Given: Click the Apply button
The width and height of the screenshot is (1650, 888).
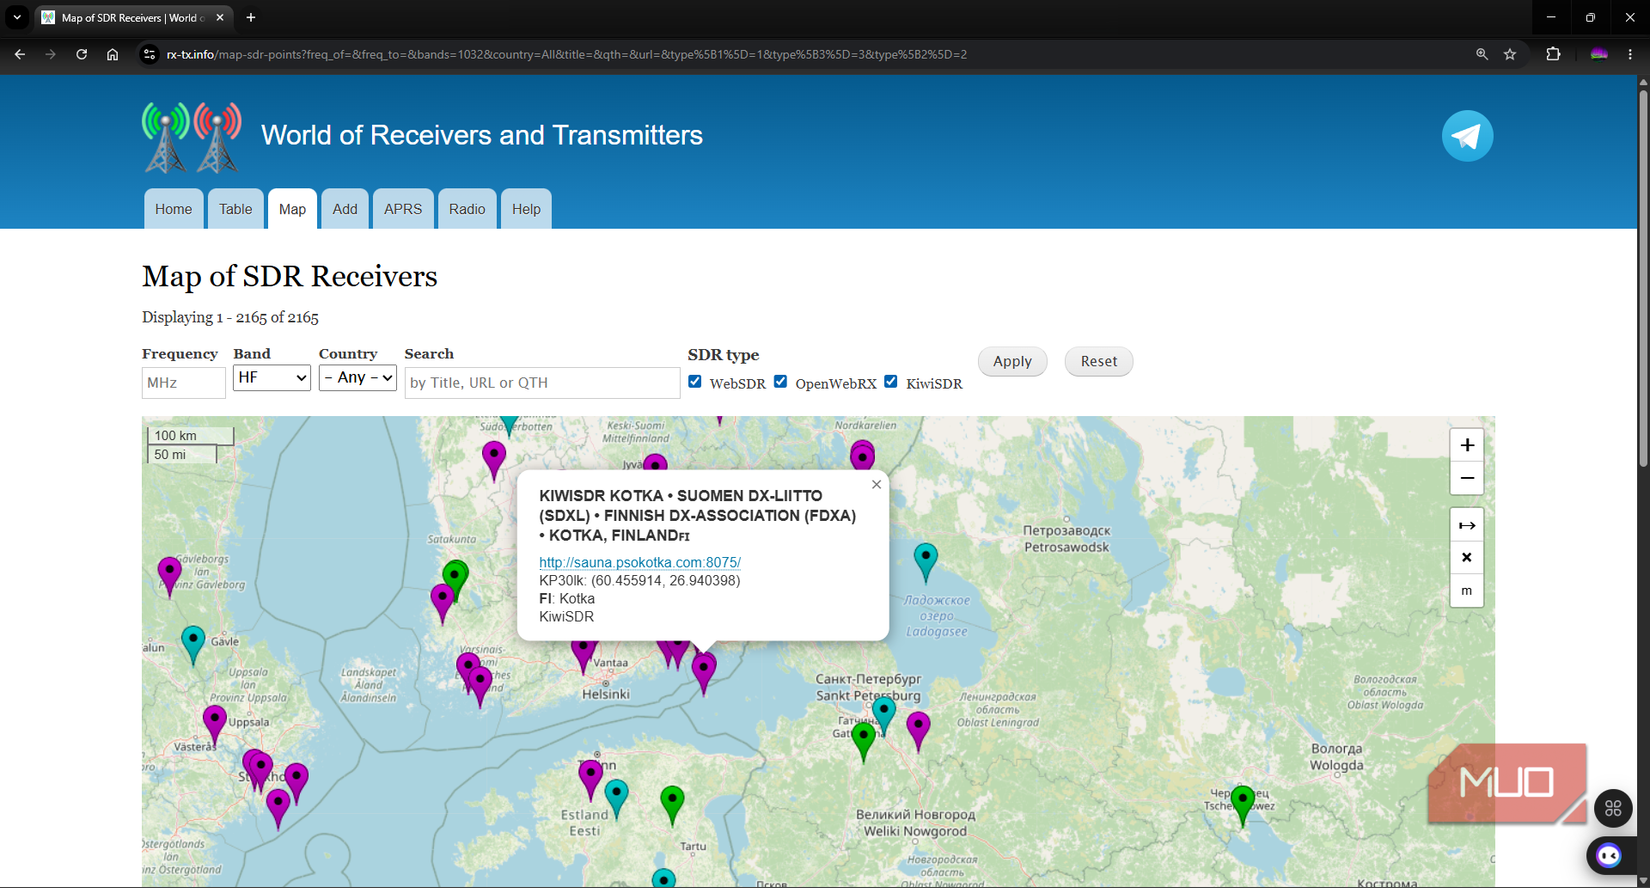Looking at the screenshot, I should pyautogui.click(x=1012, y=361).
